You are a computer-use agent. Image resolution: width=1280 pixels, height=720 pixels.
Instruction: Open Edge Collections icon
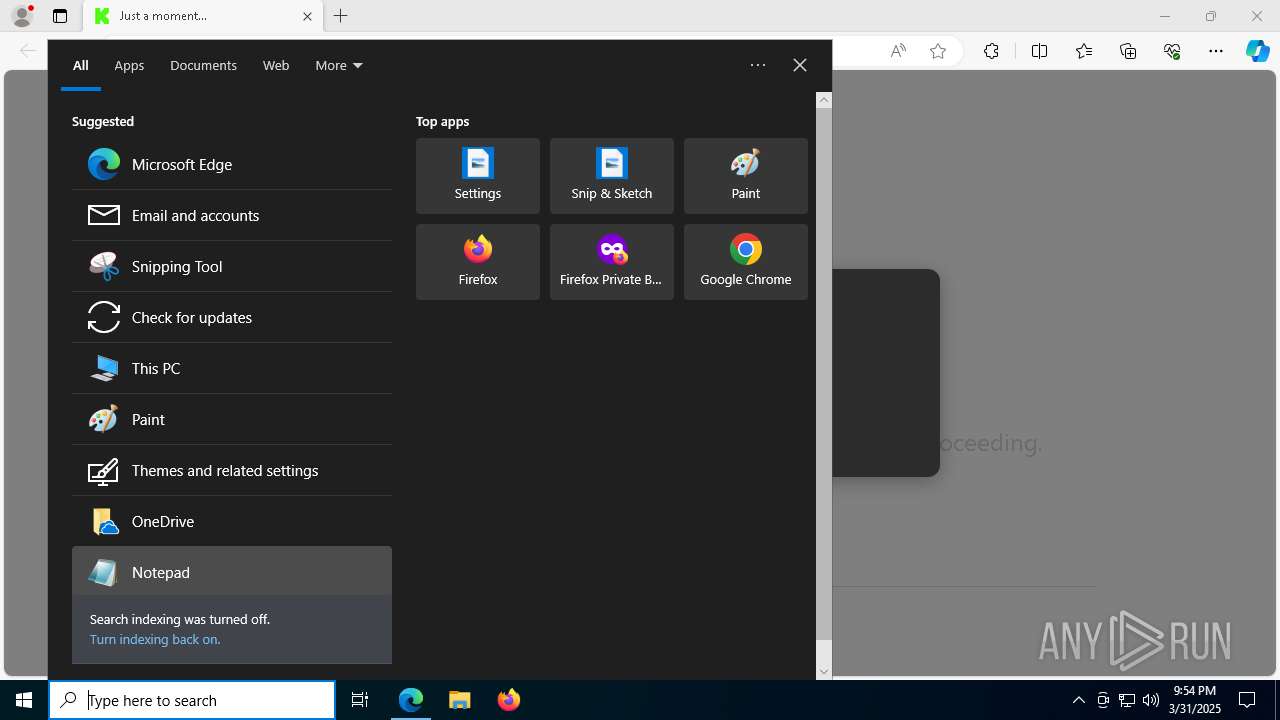1128,51
